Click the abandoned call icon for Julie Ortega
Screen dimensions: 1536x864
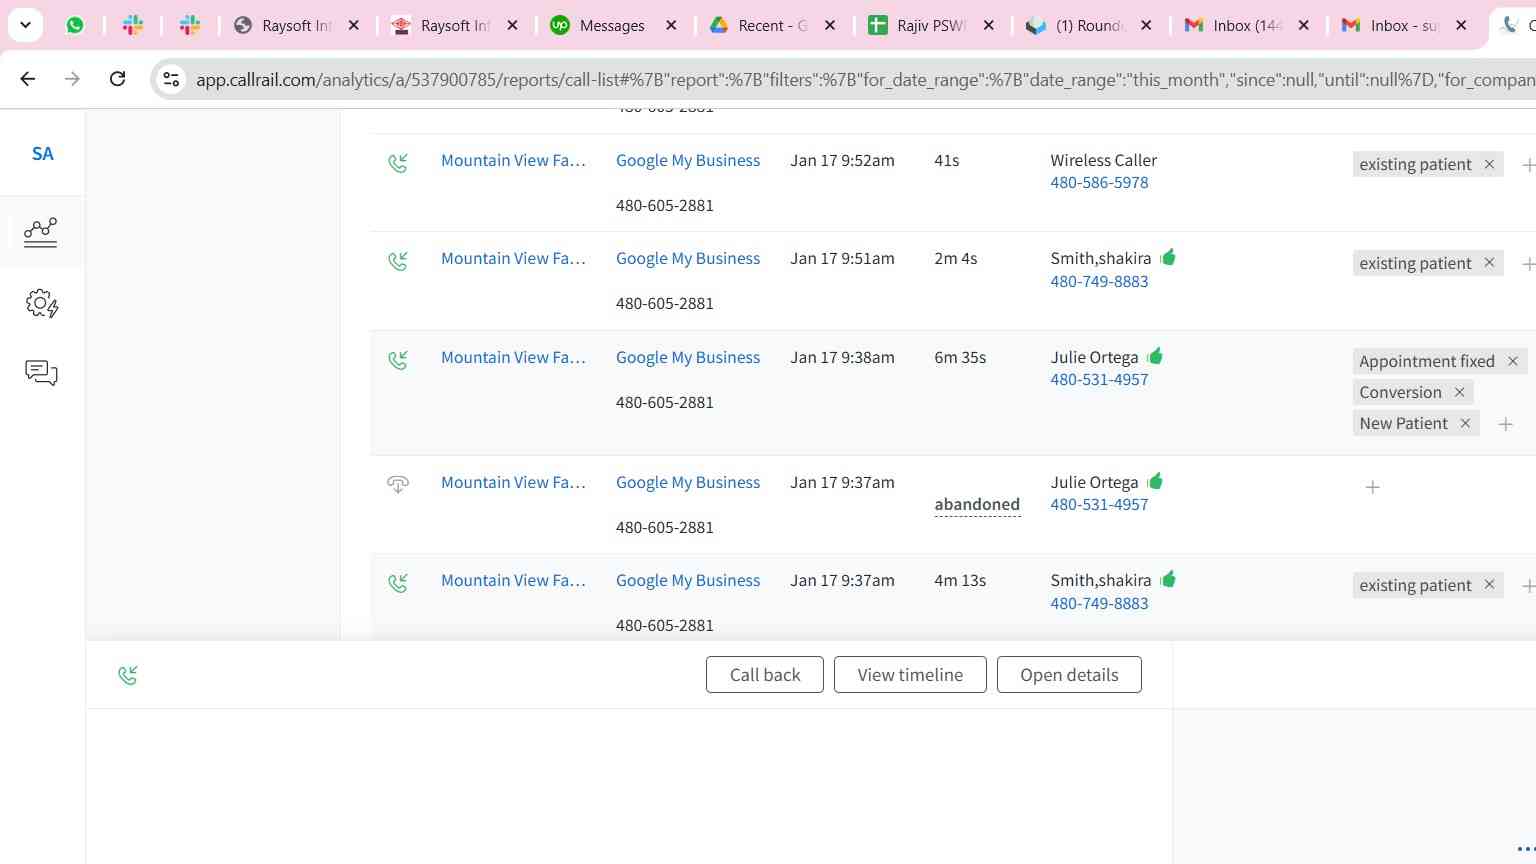(398, 485)
